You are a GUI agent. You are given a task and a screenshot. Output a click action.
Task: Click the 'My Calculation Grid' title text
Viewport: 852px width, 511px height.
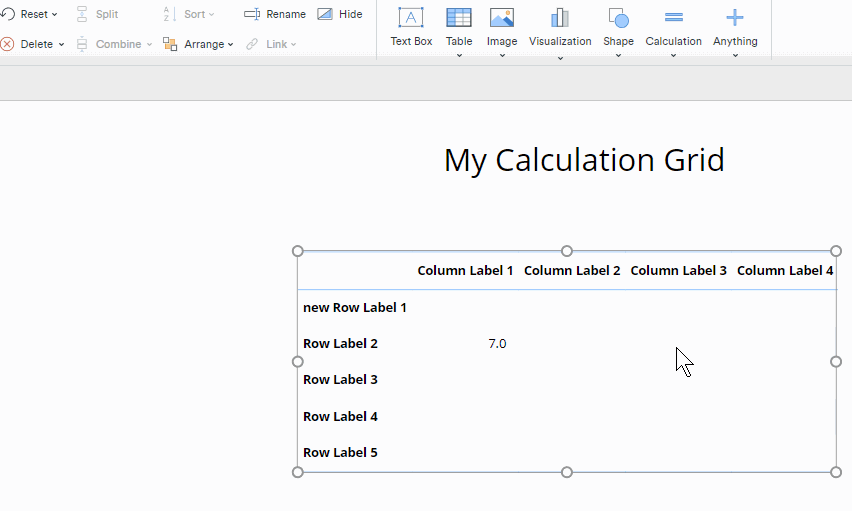coord(584,160)
